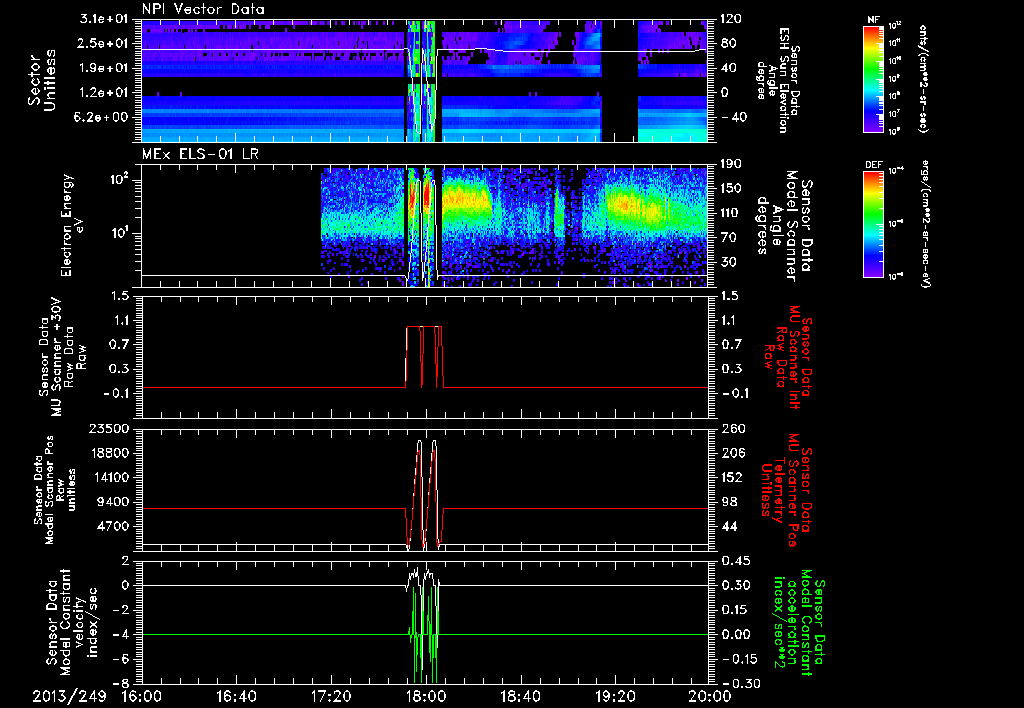Click the "17:20" time axis label

point(331,696)
